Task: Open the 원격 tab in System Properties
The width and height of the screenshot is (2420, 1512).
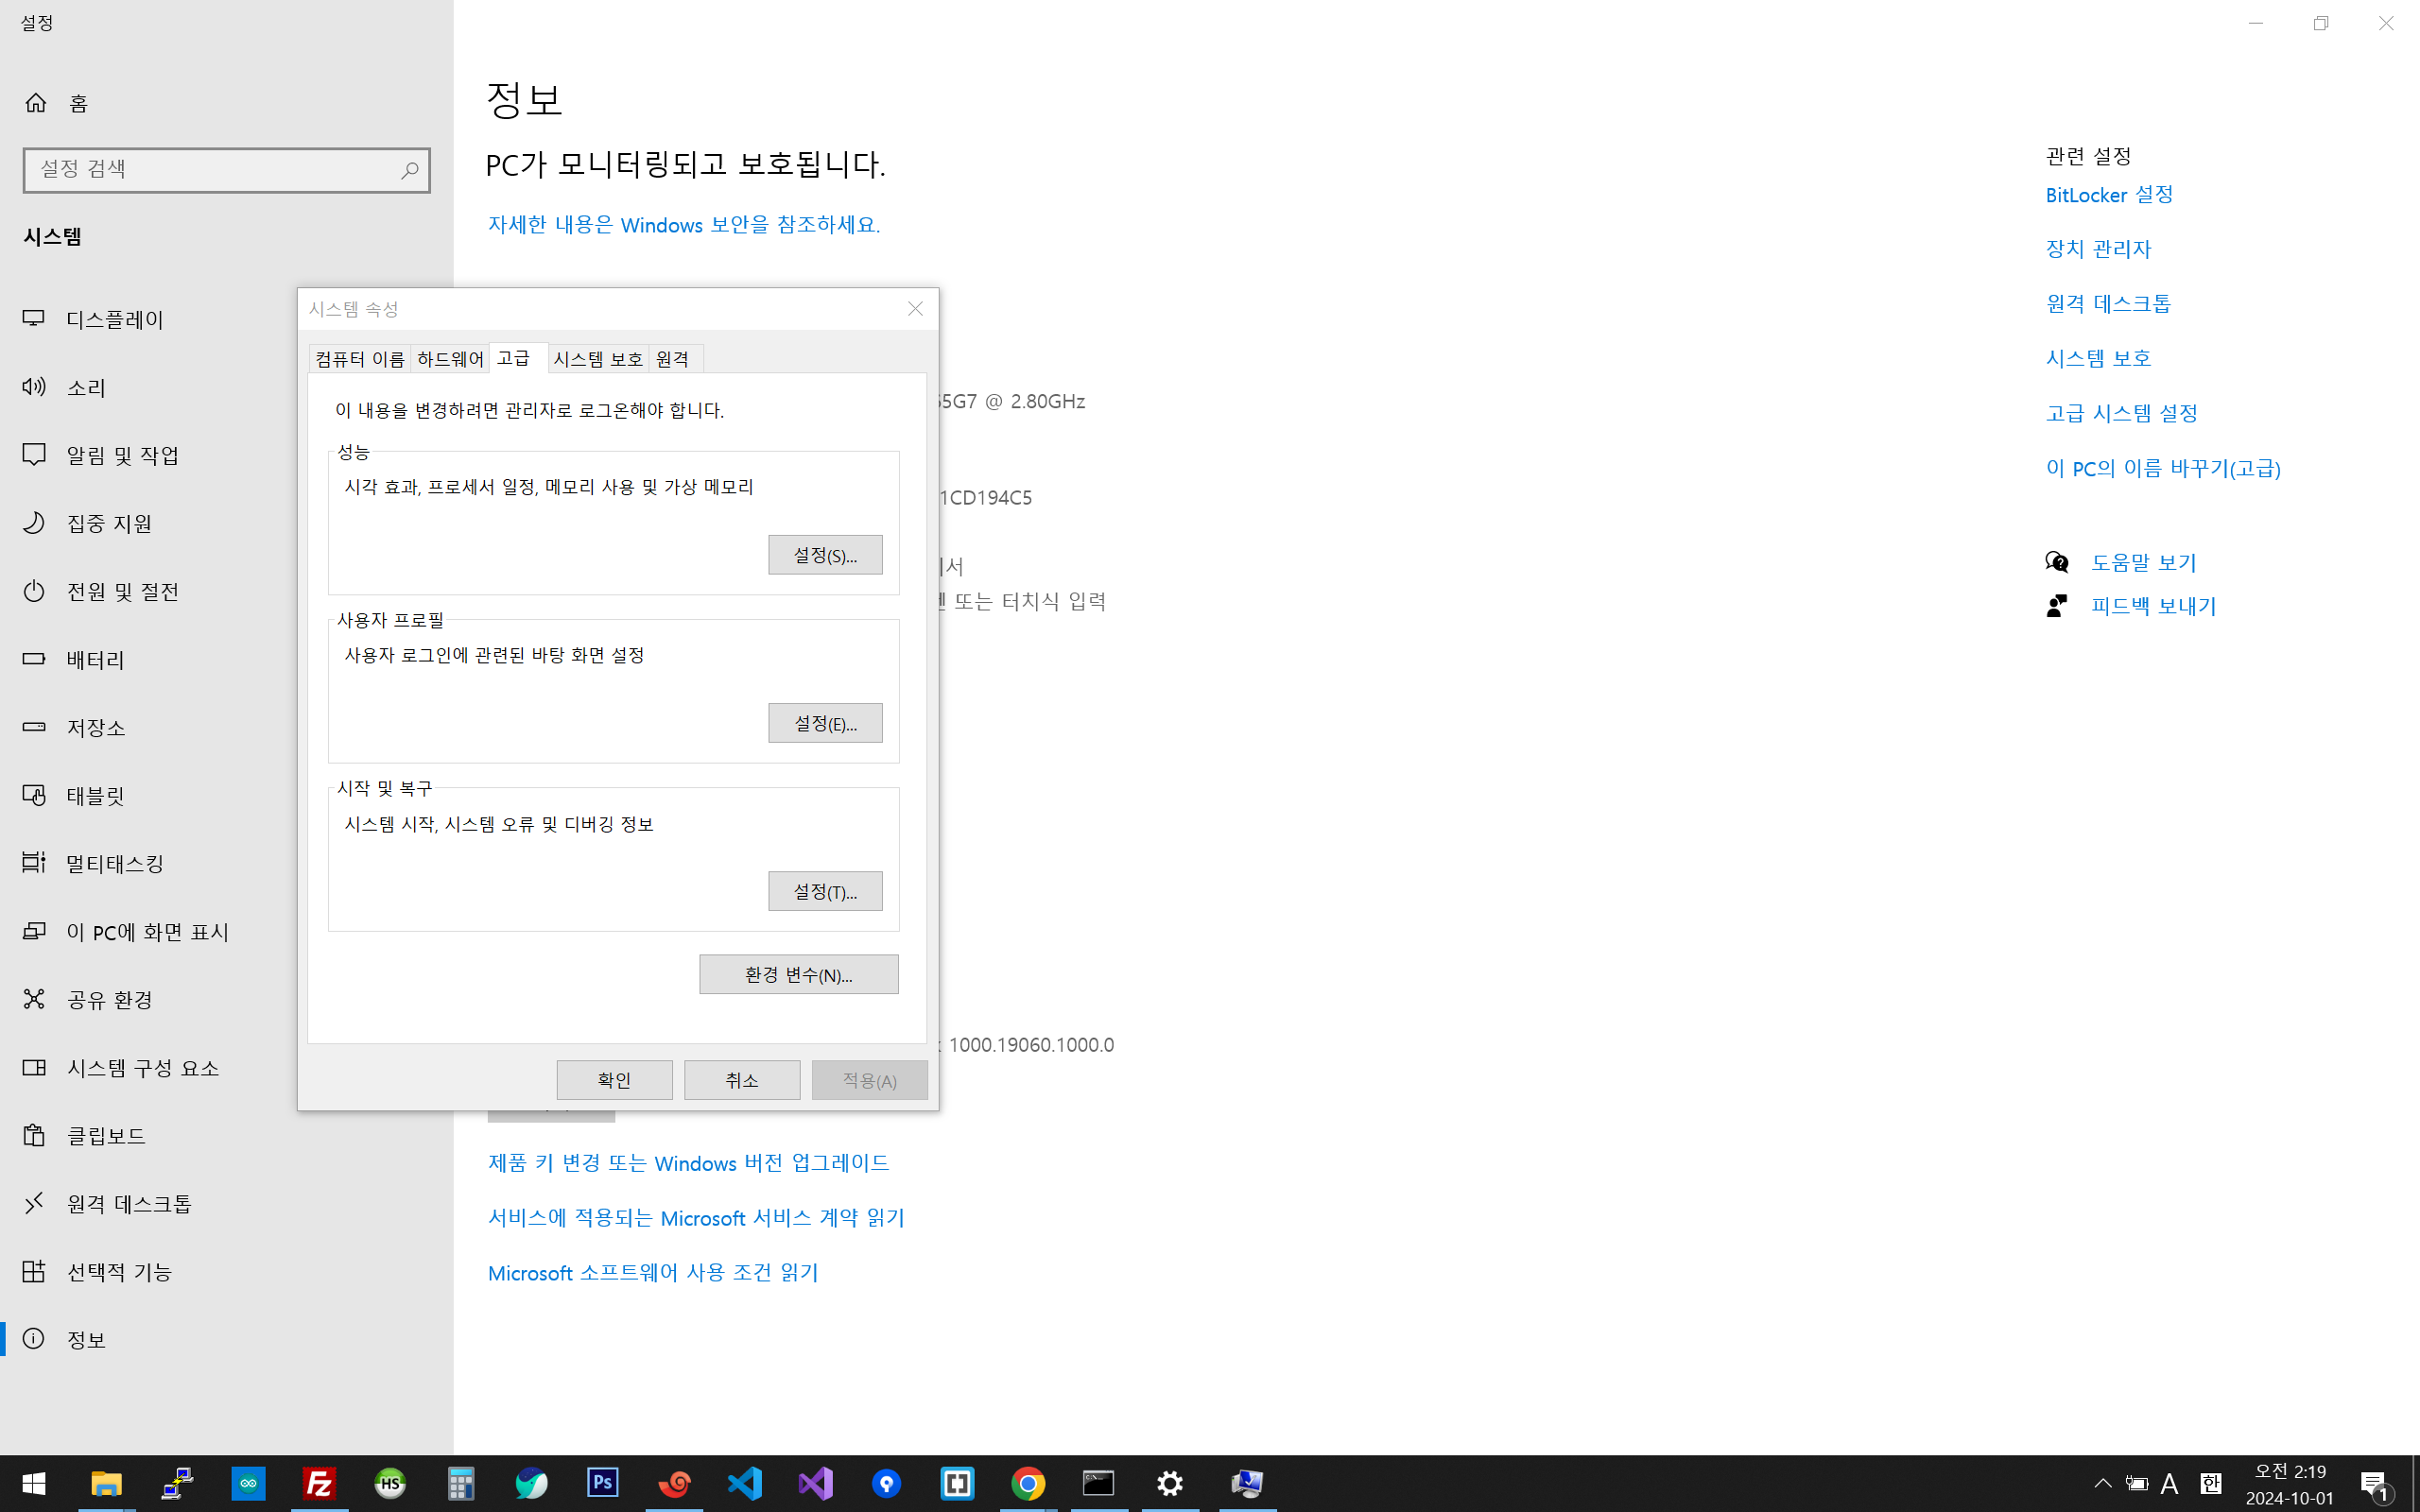Action: [673, 359]
